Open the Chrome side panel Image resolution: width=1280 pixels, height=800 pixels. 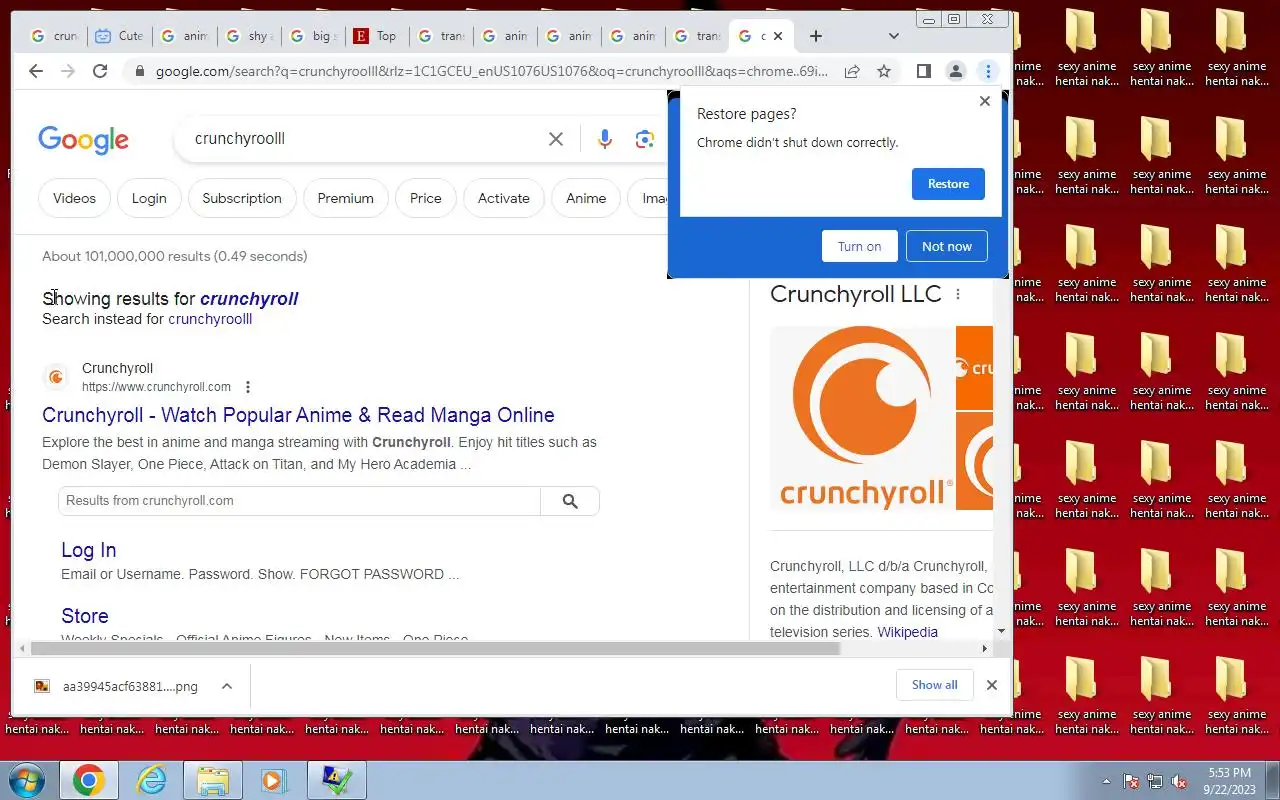pyautogui.click(x=924, y=71)
